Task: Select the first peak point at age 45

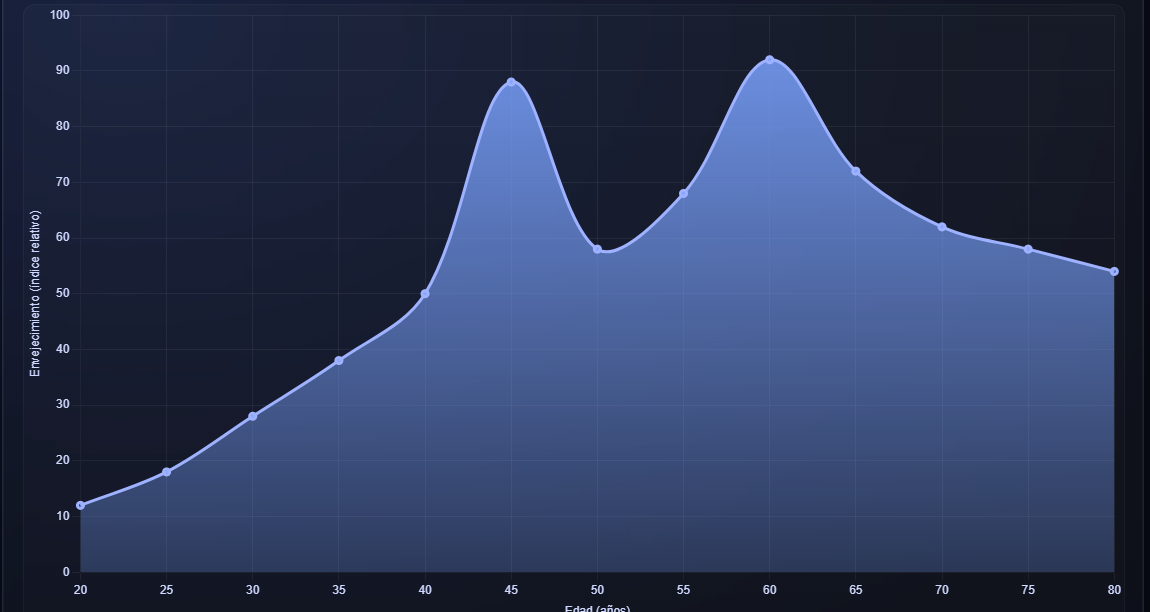Action: pos(511,82)
